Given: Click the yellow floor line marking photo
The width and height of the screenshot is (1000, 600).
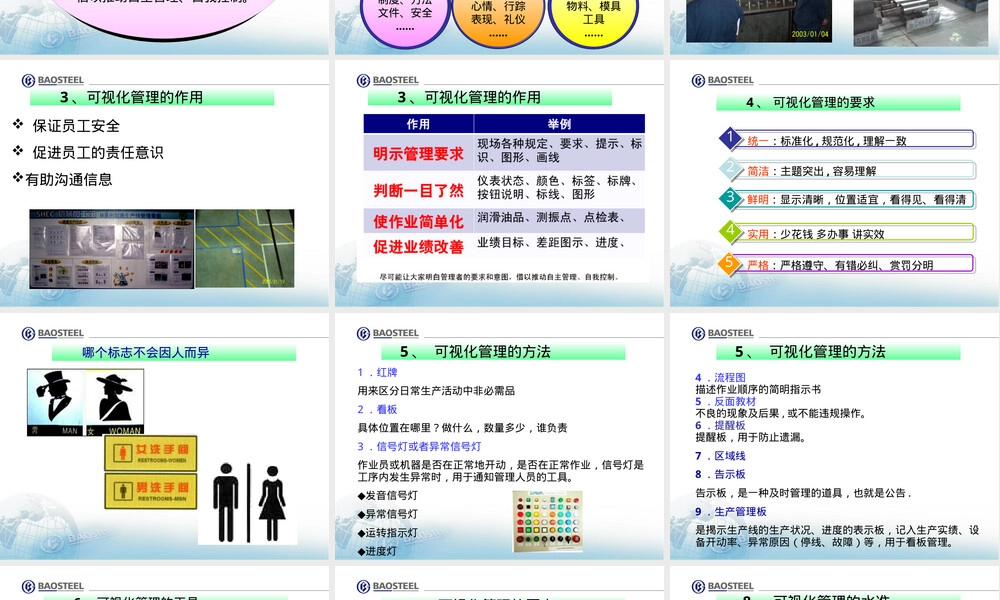Looking at the screenshot, I should 245,249.
